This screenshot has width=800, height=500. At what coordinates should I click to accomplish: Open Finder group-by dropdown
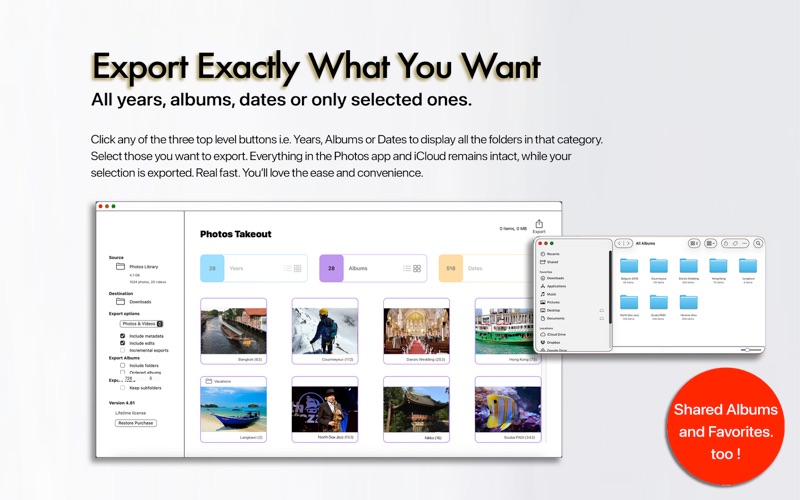click(x=711, y=243)
